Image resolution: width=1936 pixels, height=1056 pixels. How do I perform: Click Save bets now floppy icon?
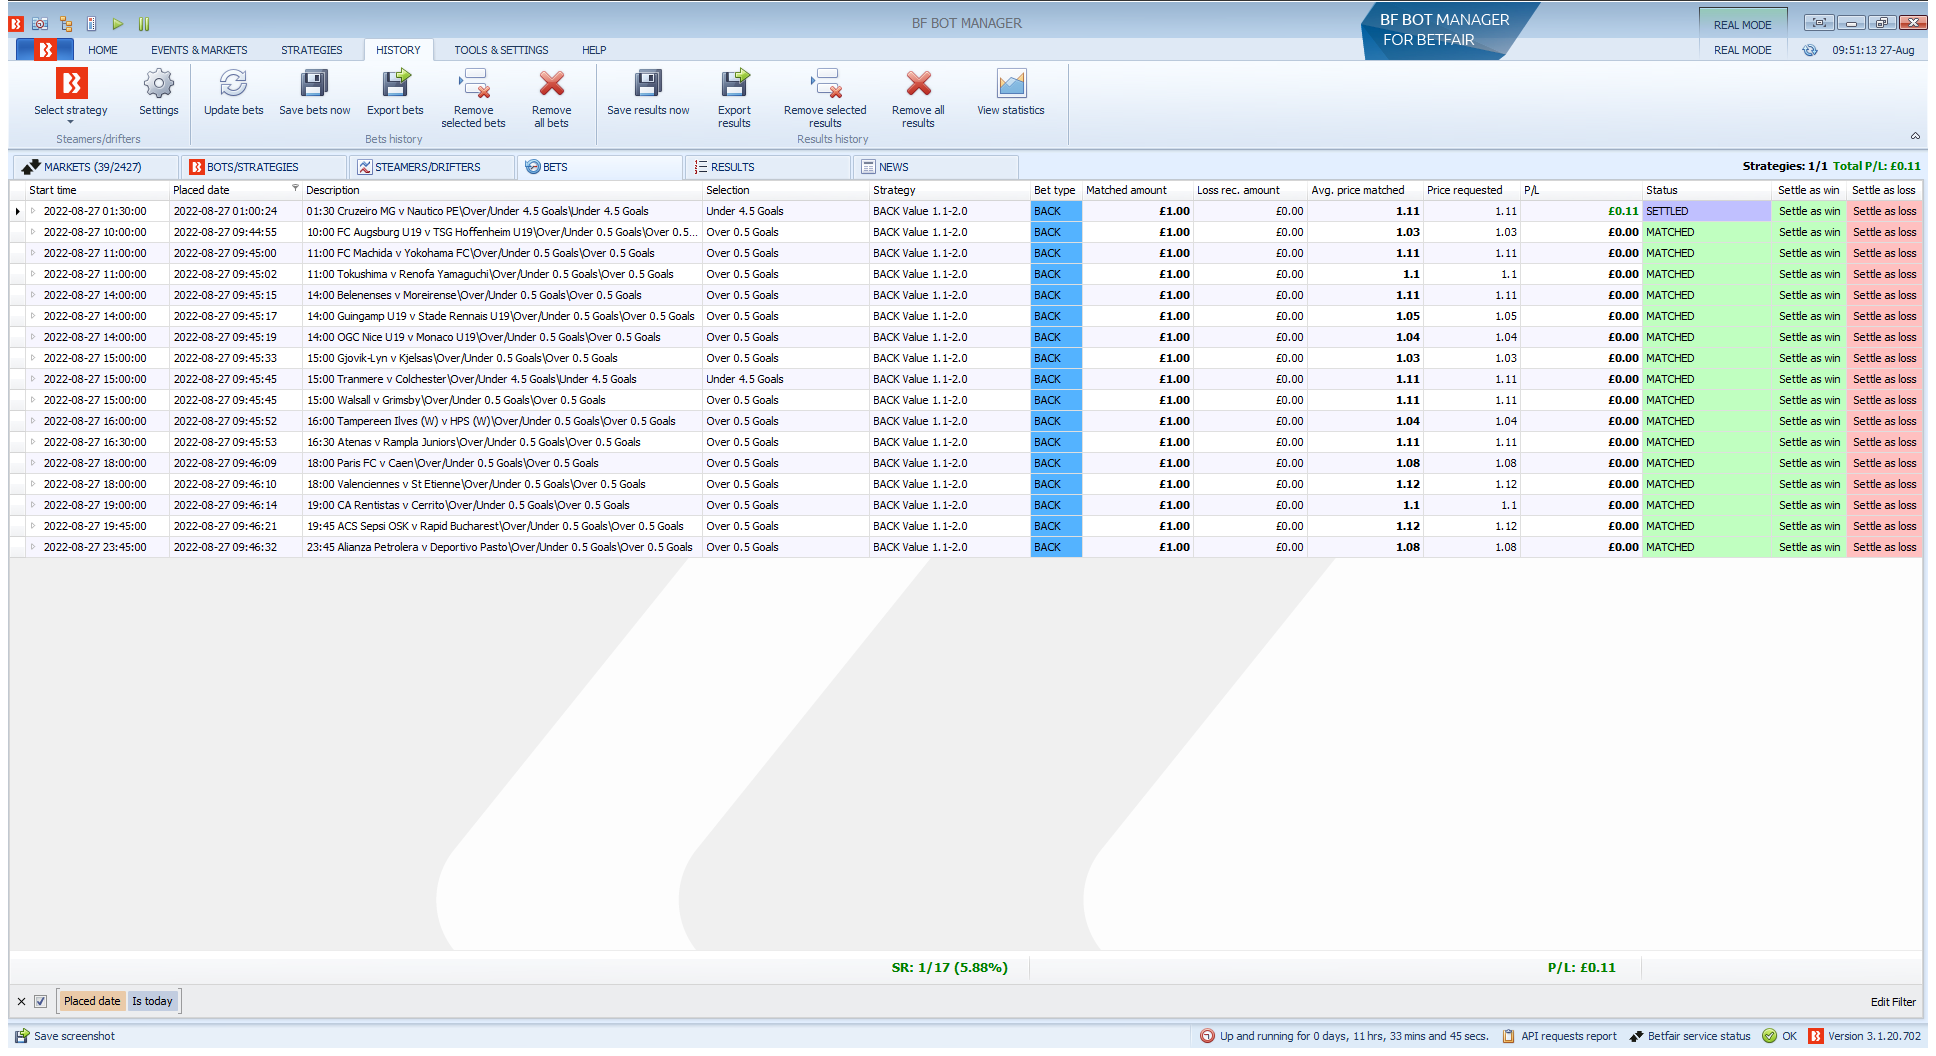pyautogui.click(x=314, y=84)
